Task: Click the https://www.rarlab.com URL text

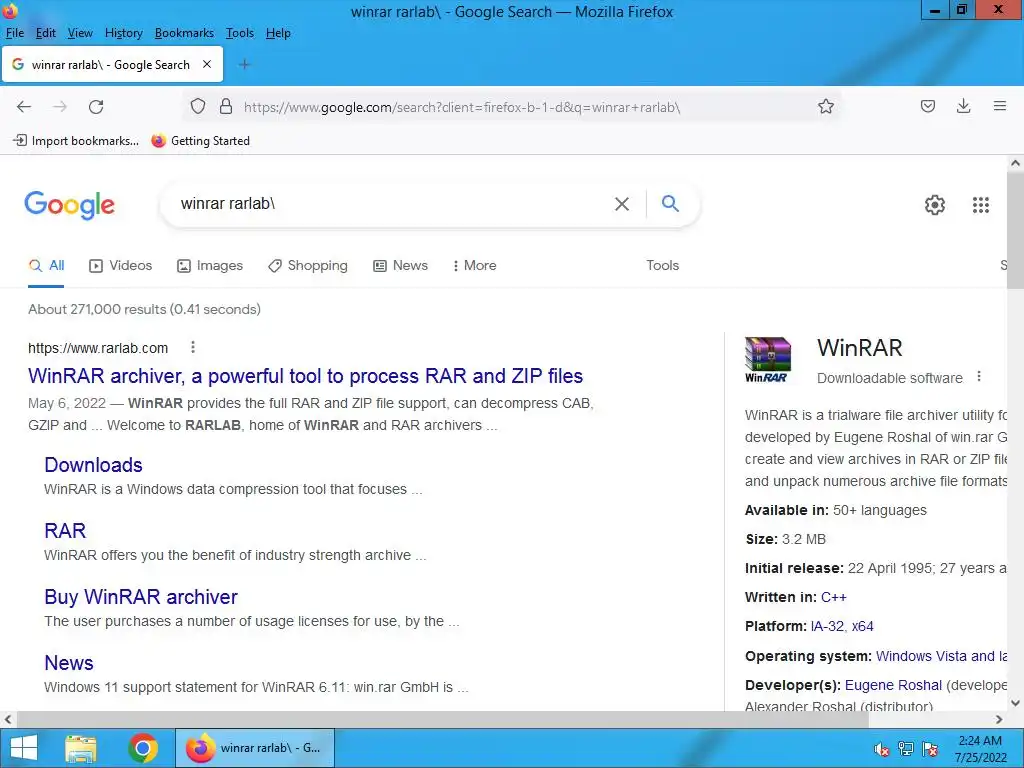Action: click(98, 348)
